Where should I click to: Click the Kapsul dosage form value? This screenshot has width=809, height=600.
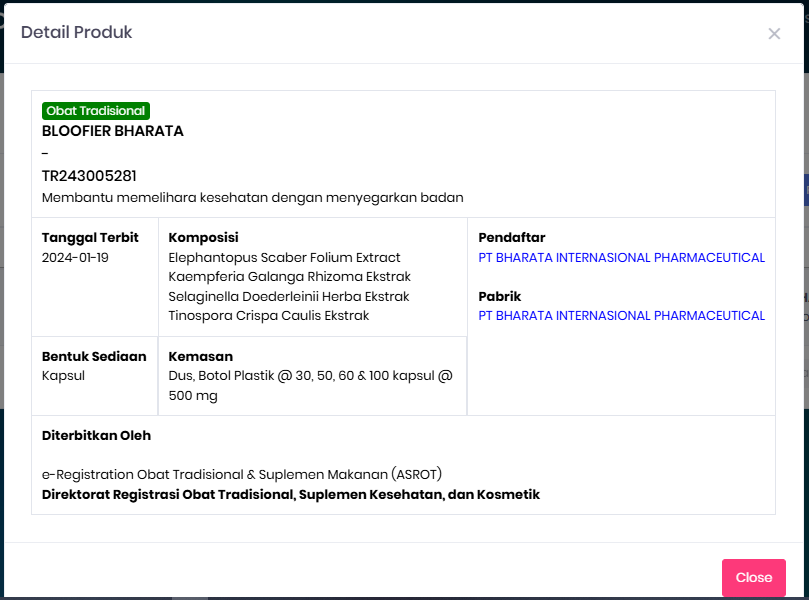(x=63, y=376)
